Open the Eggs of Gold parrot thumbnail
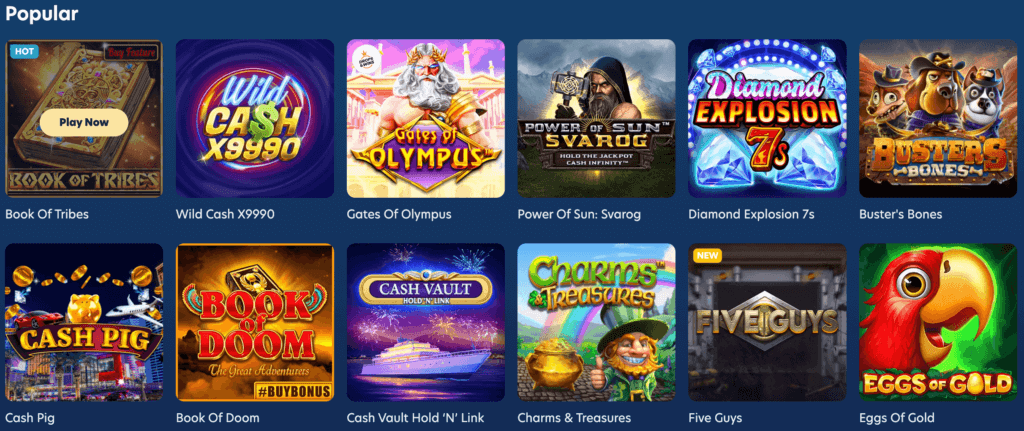 tap(938, 323)
